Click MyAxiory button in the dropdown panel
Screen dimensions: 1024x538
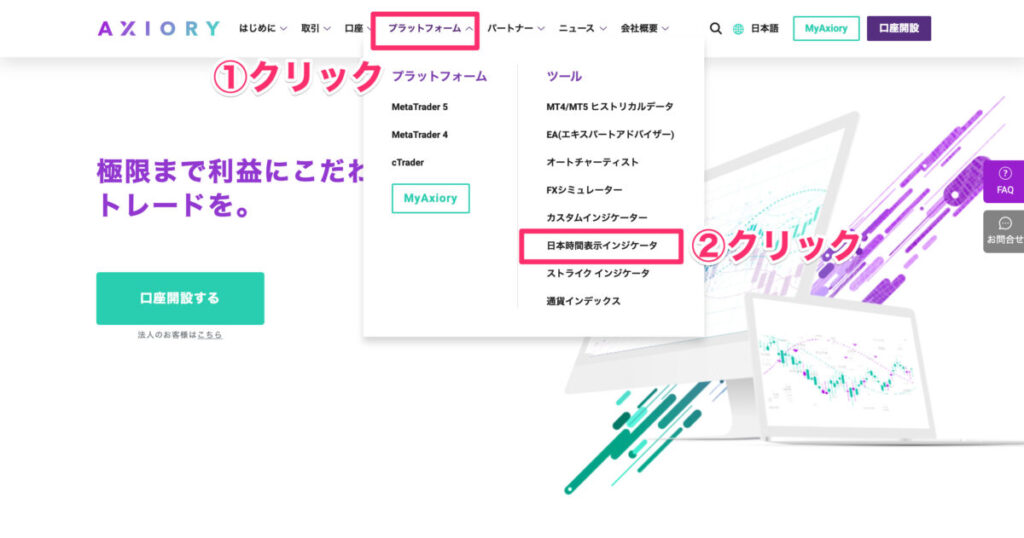(x=430, y=198)
